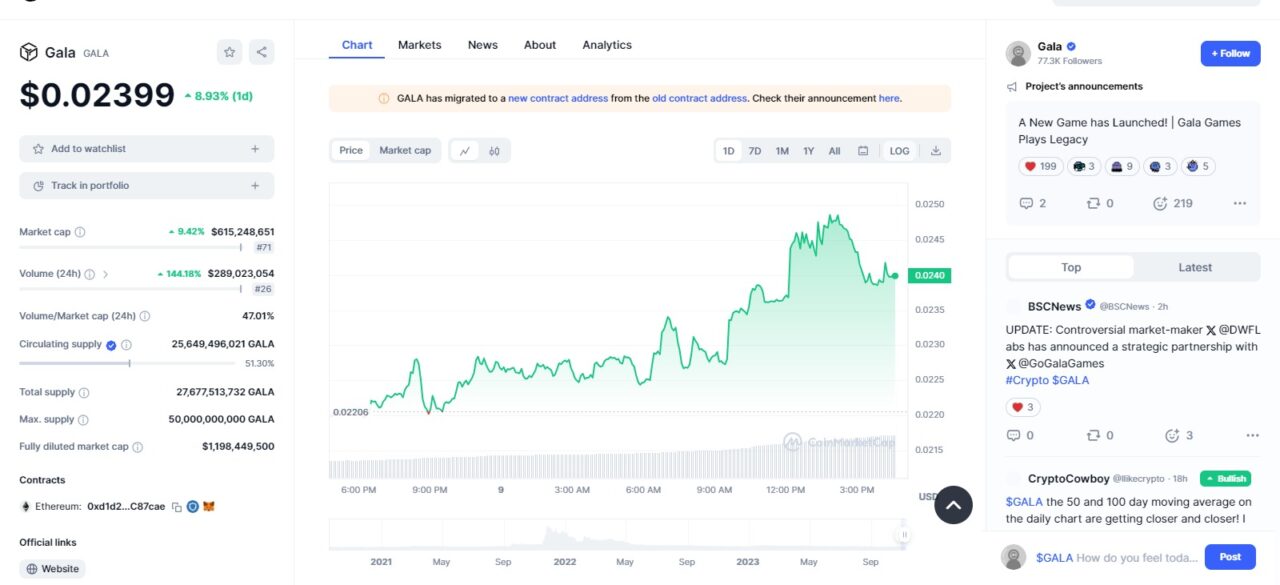Show Max. supply info icon
The width and height of the screenshot is (1280, 585).
coord(83,420)
